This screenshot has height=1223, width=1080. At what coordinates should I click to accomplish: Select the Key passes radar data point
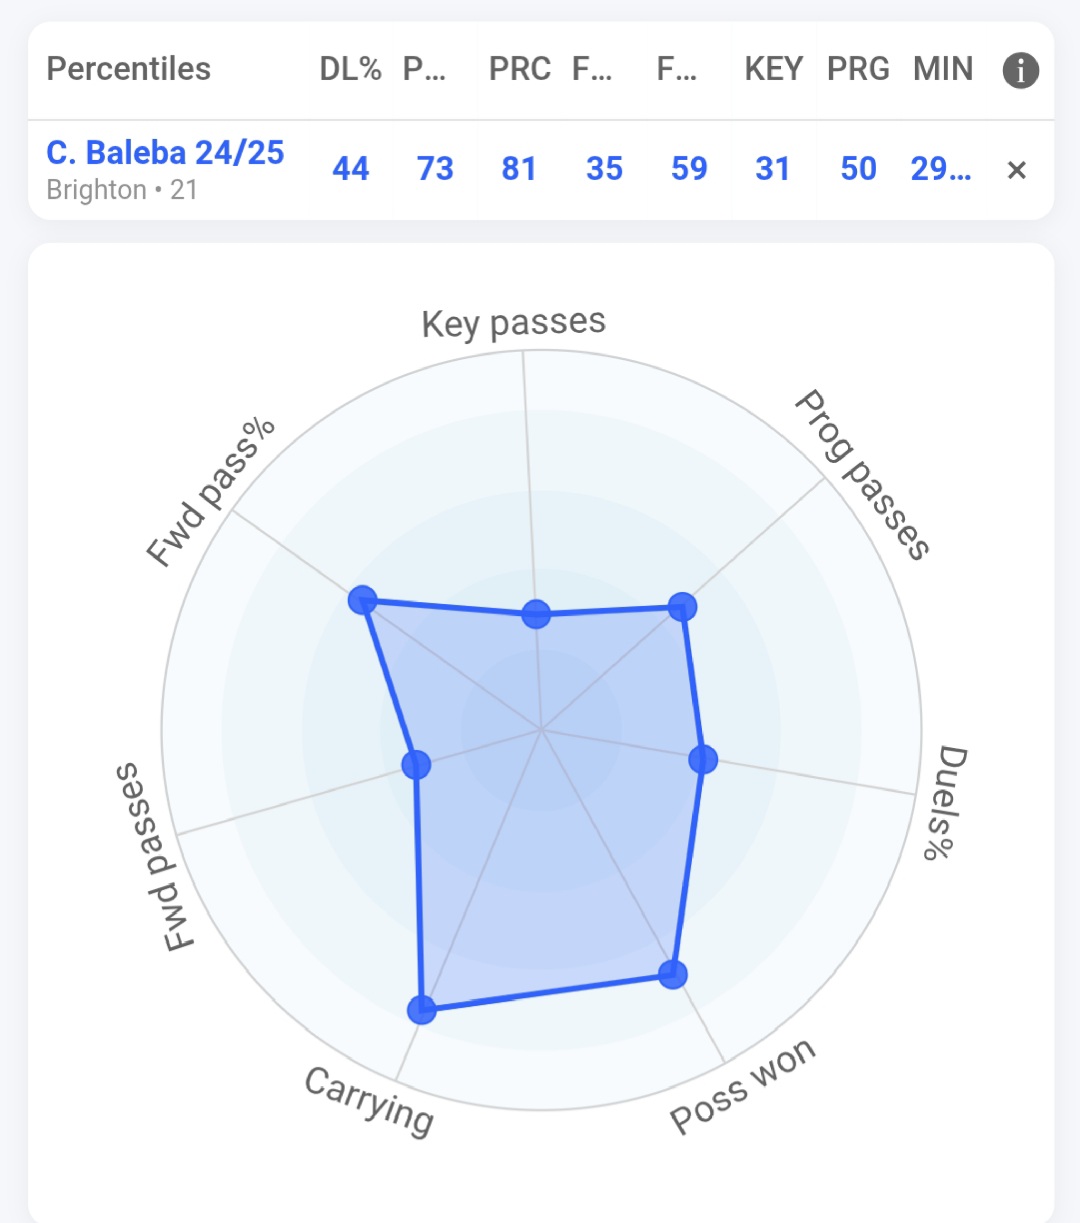536,614
